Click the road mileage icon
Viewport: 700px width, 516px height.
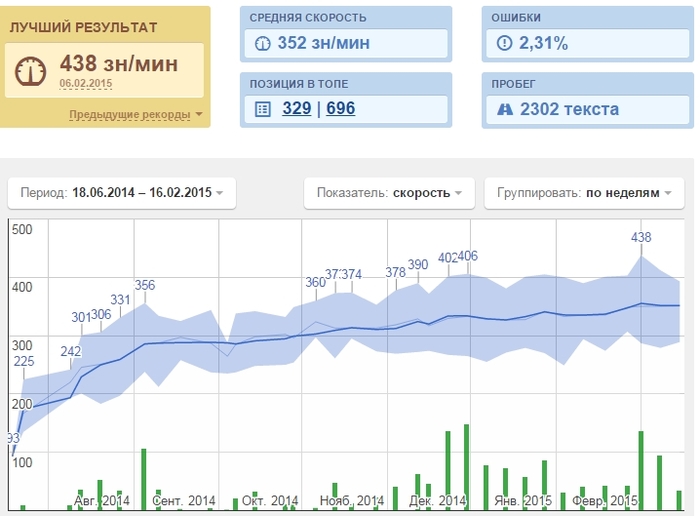pos(505,109)
